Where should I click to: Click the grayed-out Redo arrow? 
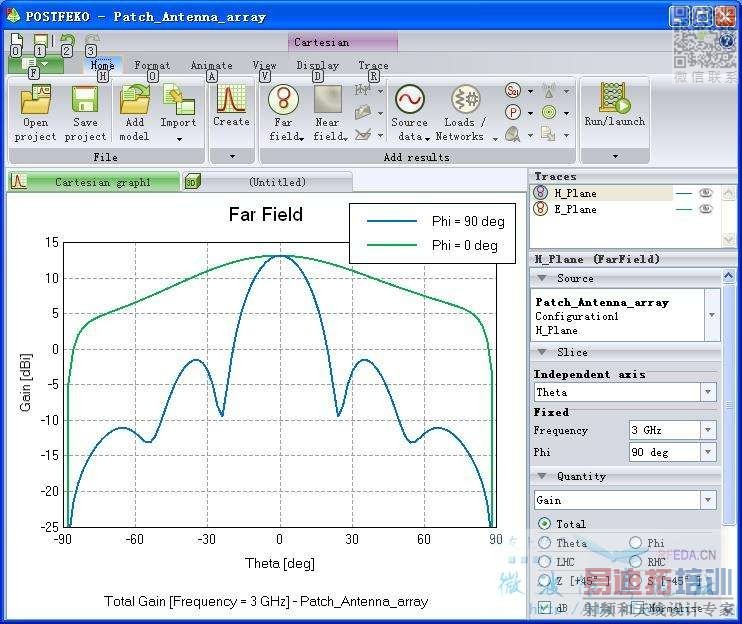92,40
